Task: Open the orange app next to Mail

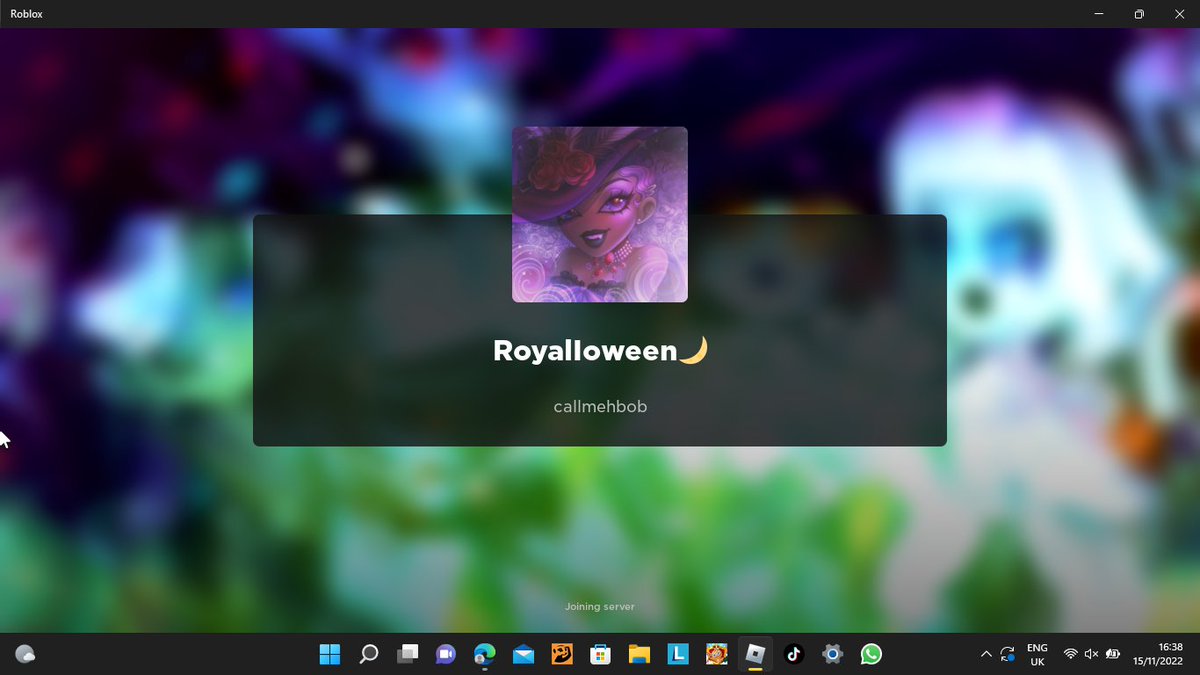Action: coord(562,654)
